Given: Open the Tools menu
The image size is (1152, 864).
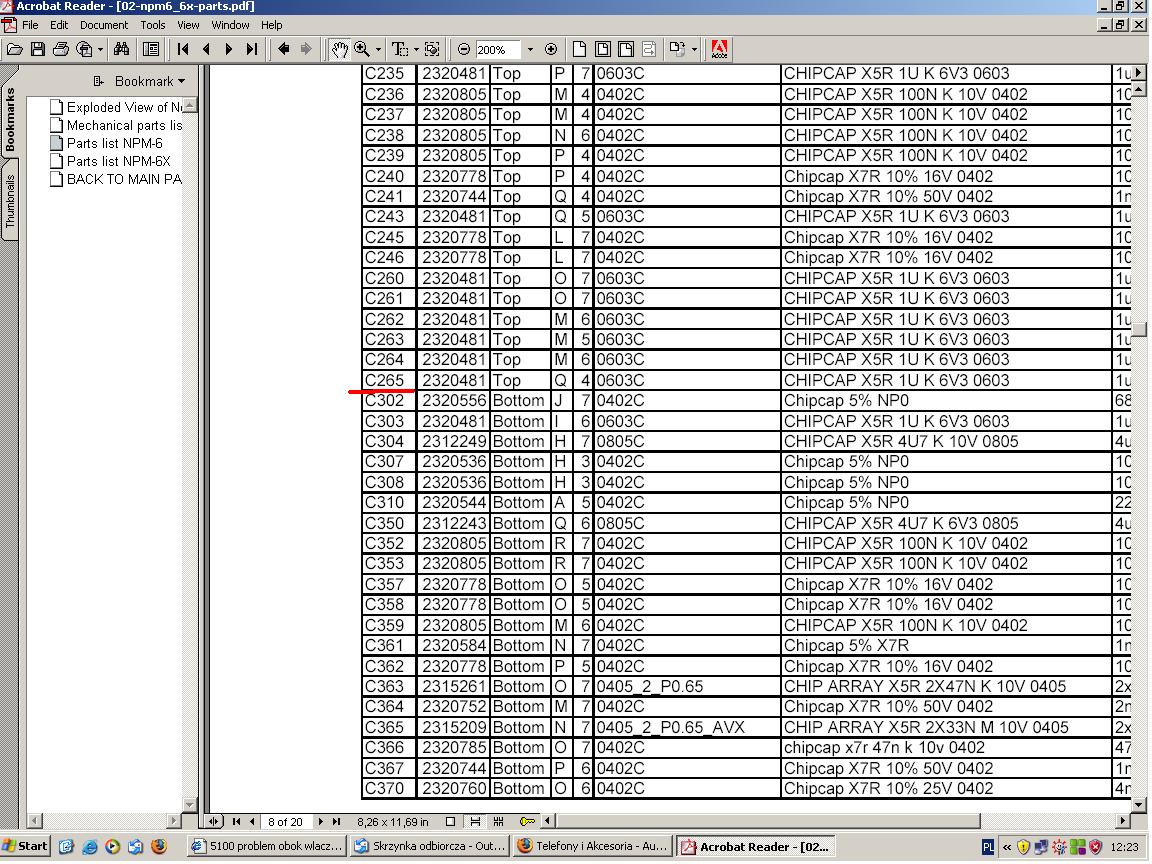Looking at the screenshot, I should coord(153,25).
